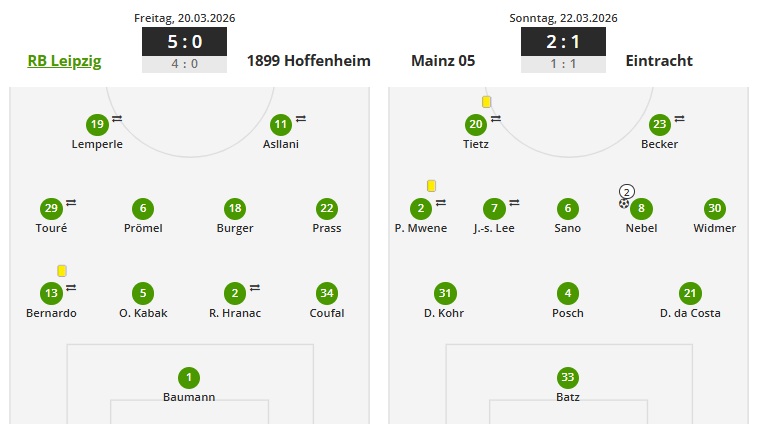Click the goal ball icon next to Nebel
Viewport: 758px width, 434px height.
(624, 203)
